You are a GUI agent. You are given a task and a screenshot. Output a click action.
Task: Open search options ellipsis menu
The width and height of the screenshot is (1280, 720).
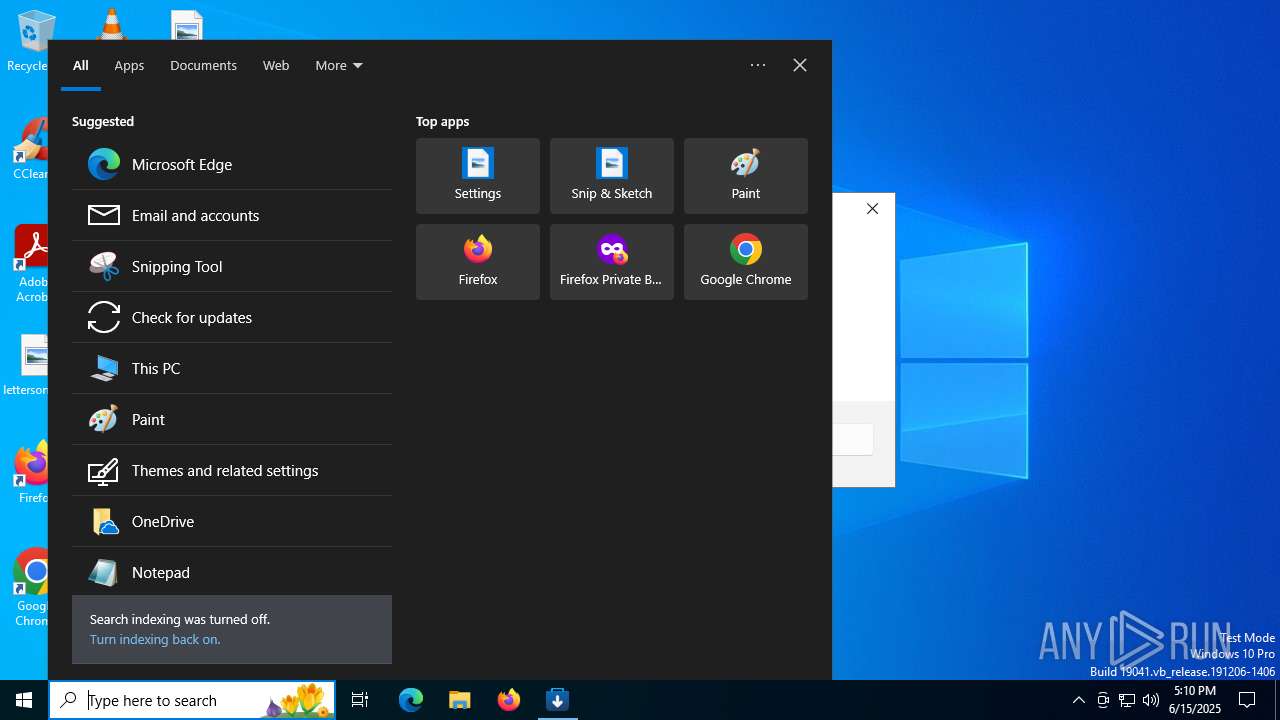click(758, 65)
